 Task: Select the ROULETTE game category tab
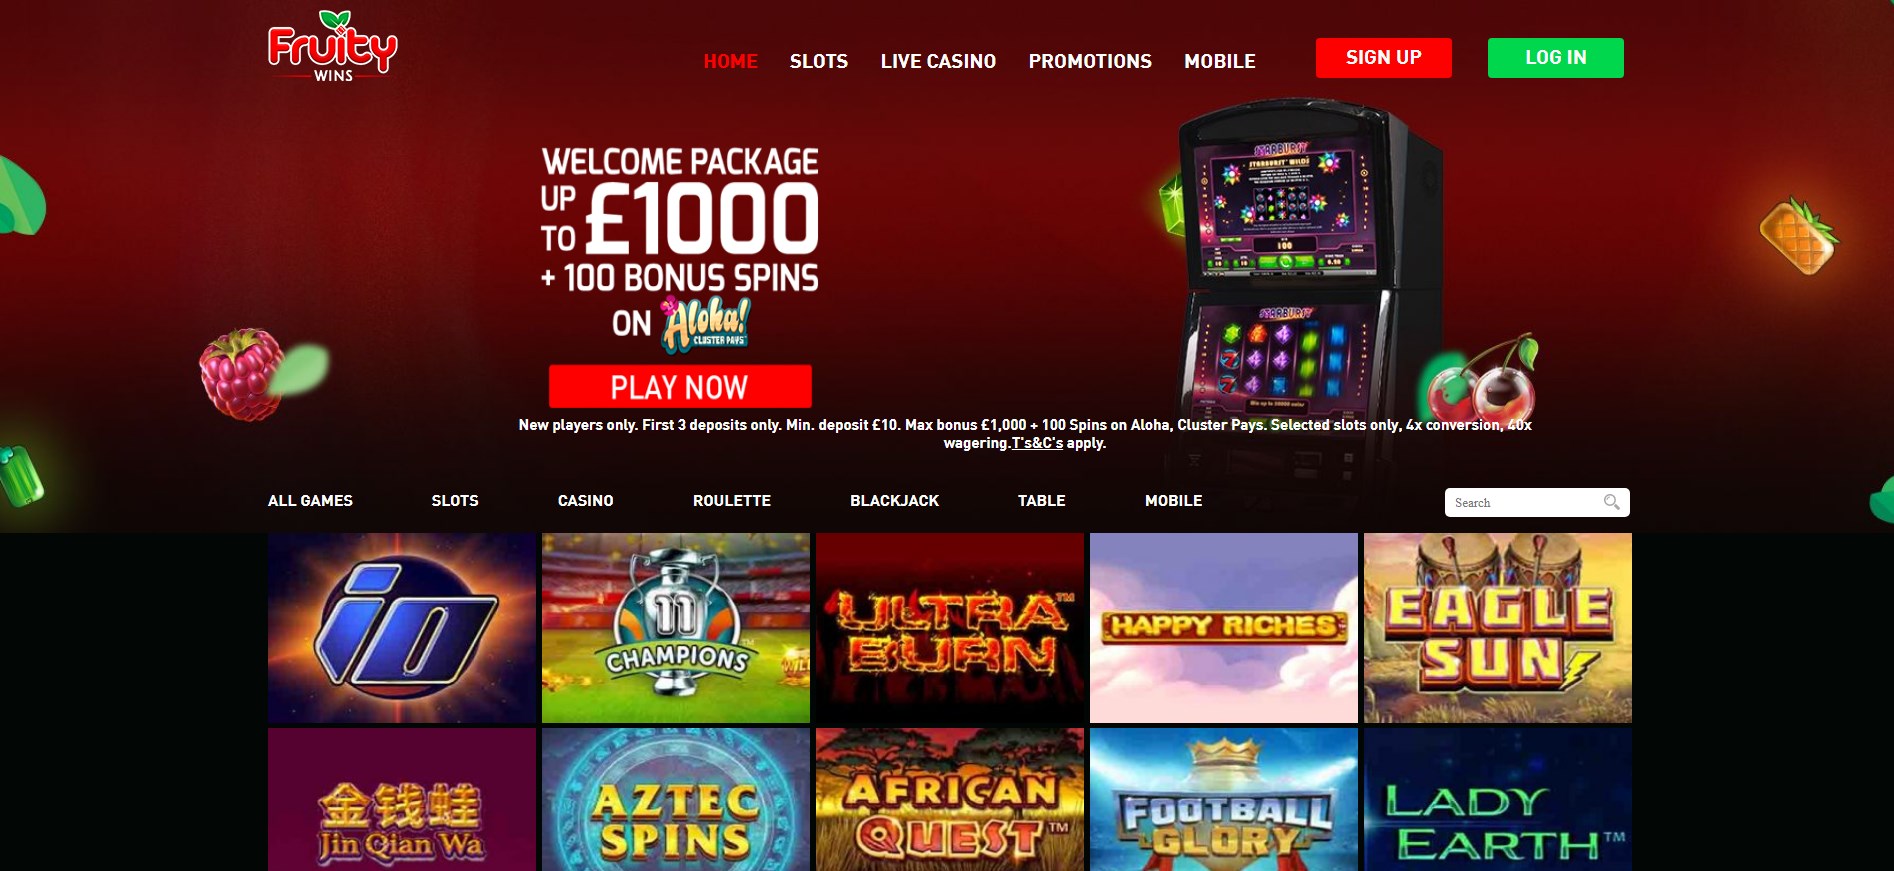tap(732, 501)
